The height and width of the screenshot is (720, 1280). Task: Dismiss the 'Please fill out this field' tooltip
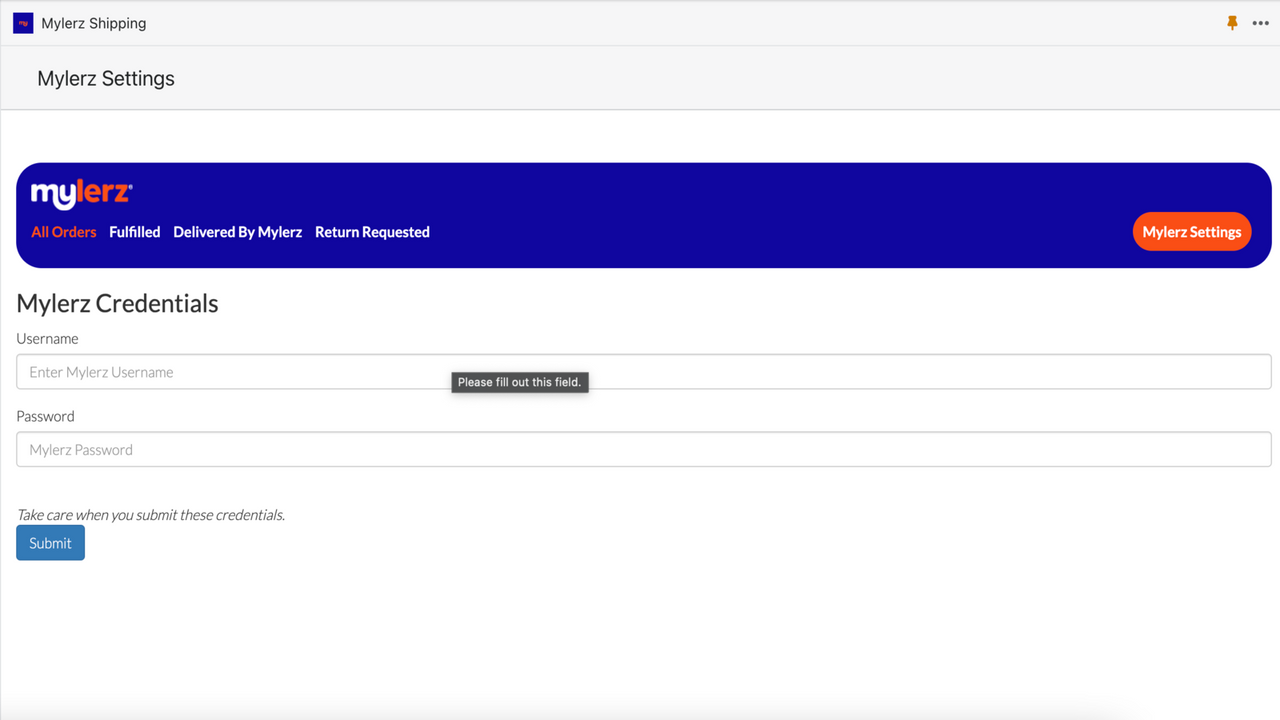coord(519,382)
